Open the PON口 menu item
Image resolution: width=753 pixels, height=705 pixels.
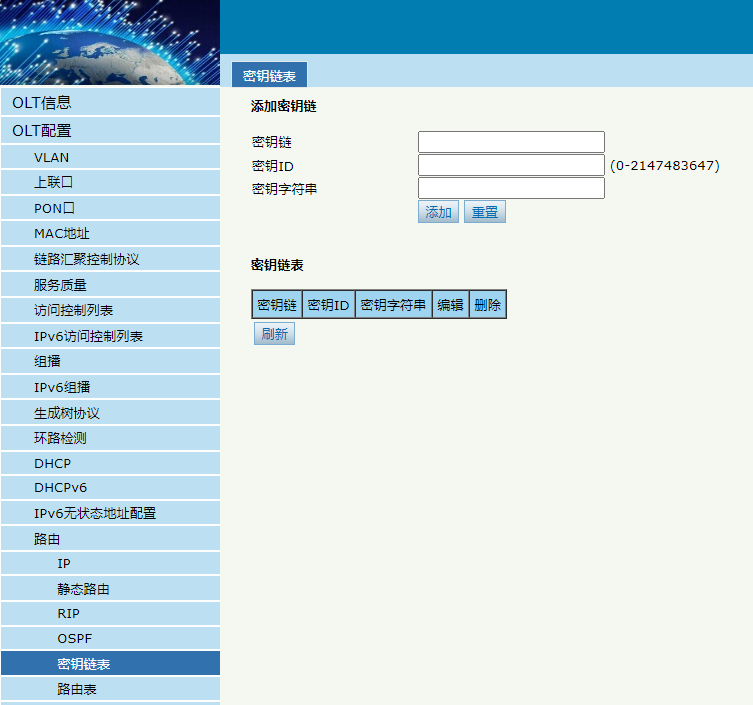coord(110,208)
